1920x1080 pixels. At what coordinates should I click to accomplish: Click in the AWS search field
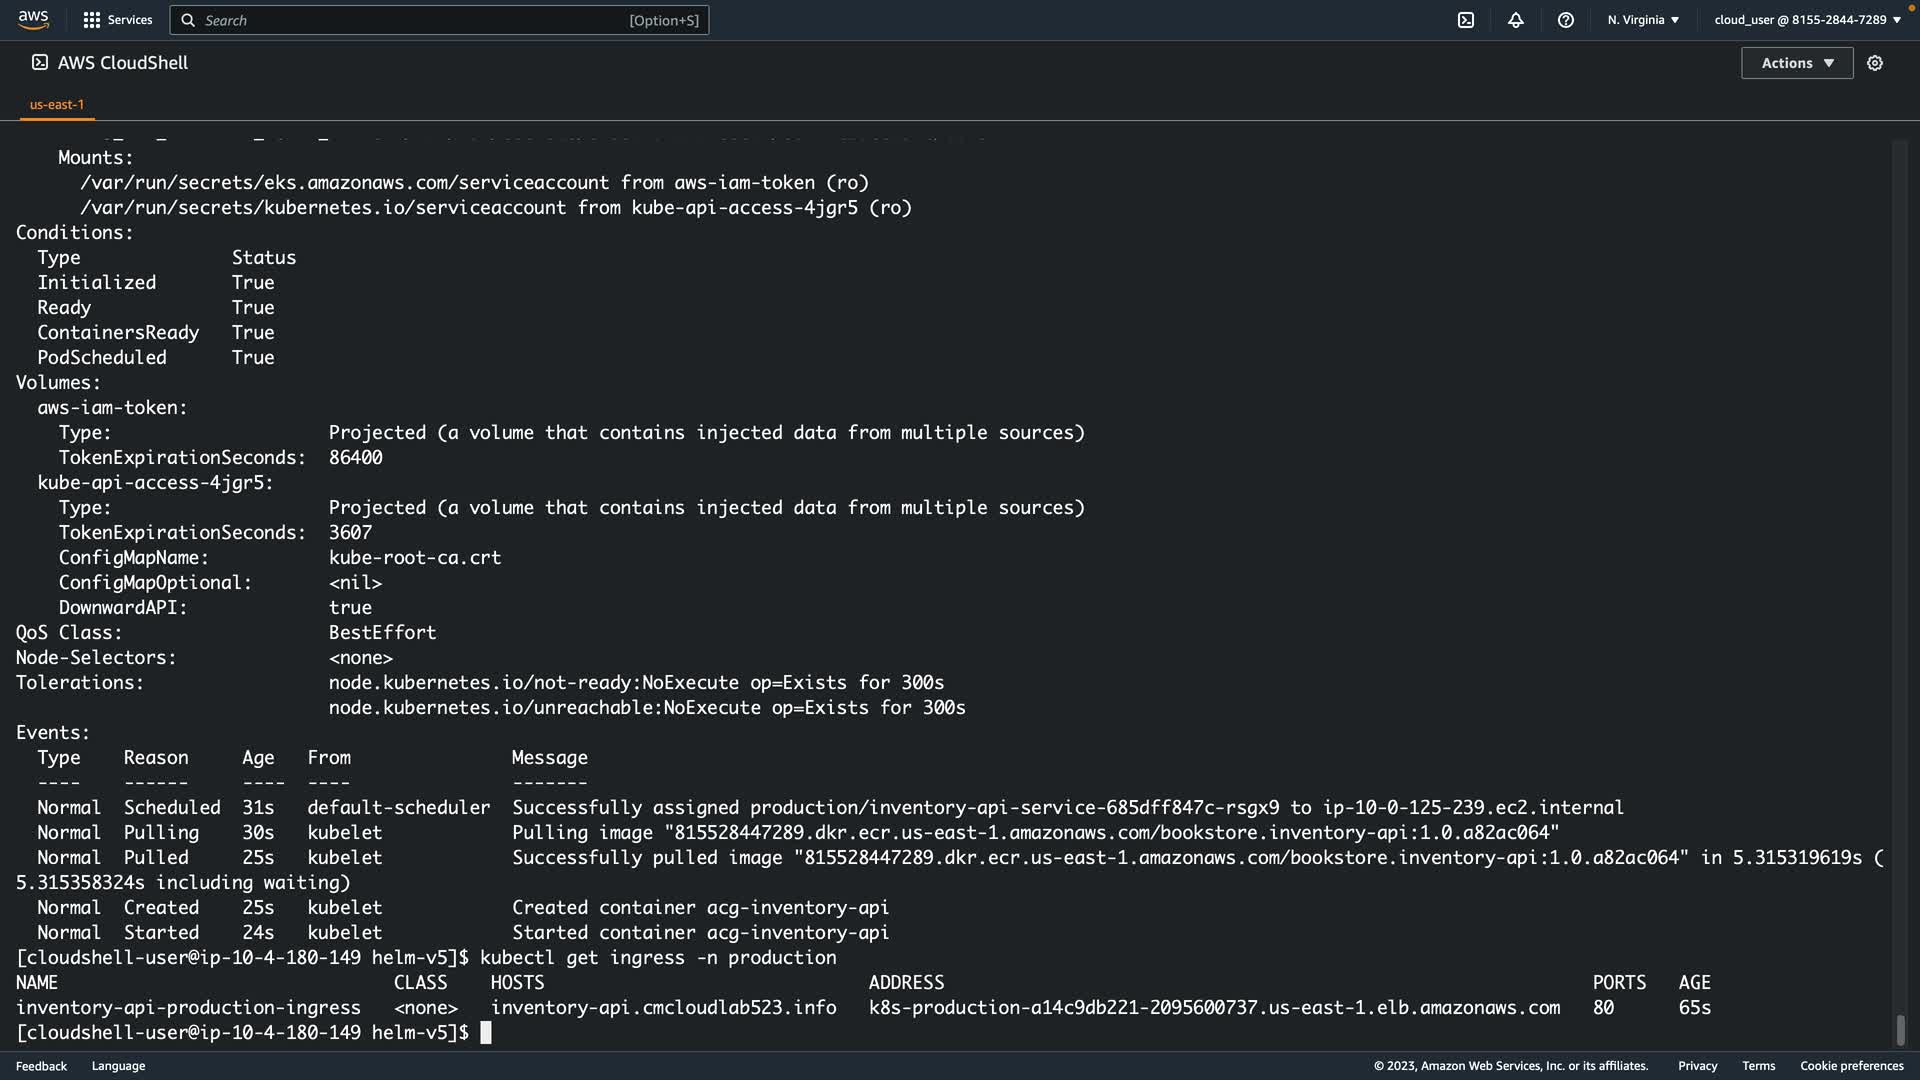click(x=410, y=20)
